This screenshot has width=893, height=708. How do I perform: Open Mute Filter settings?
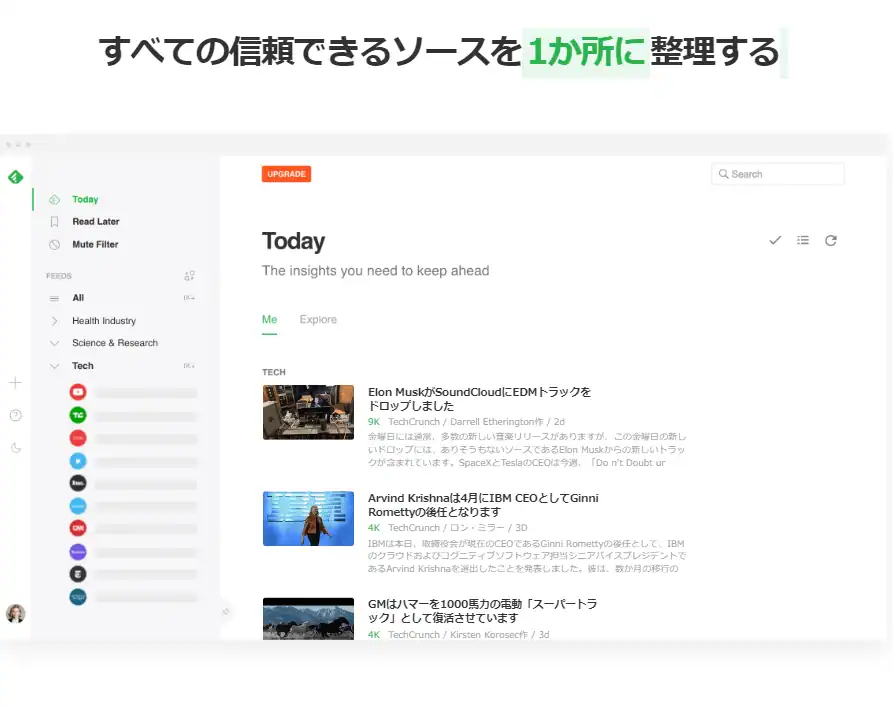pyautogui.click(x=95, y=244)
